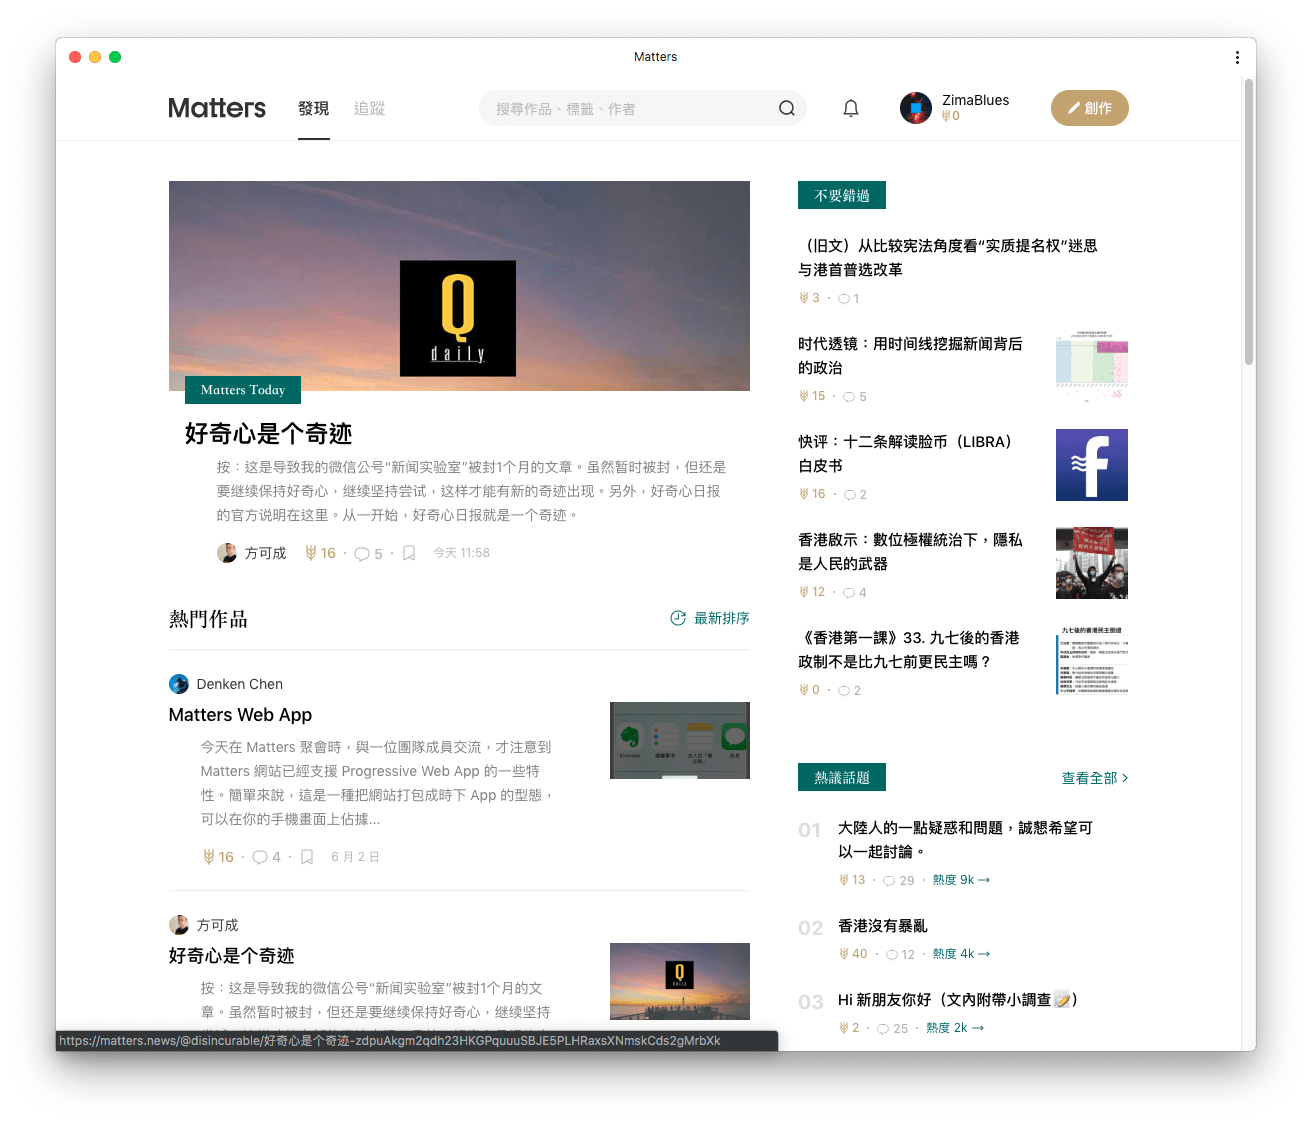
Task: Click the 不要錯過 section label
Action: coord(842,196)
